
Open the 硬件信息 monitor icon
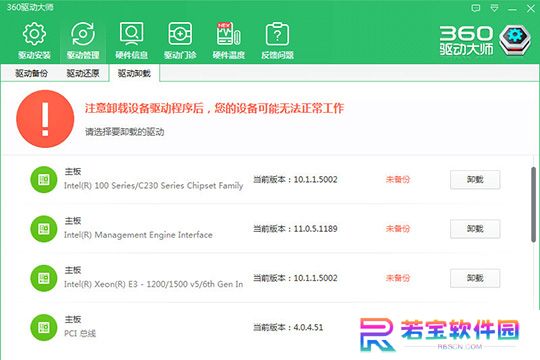[x=131, y=34]
